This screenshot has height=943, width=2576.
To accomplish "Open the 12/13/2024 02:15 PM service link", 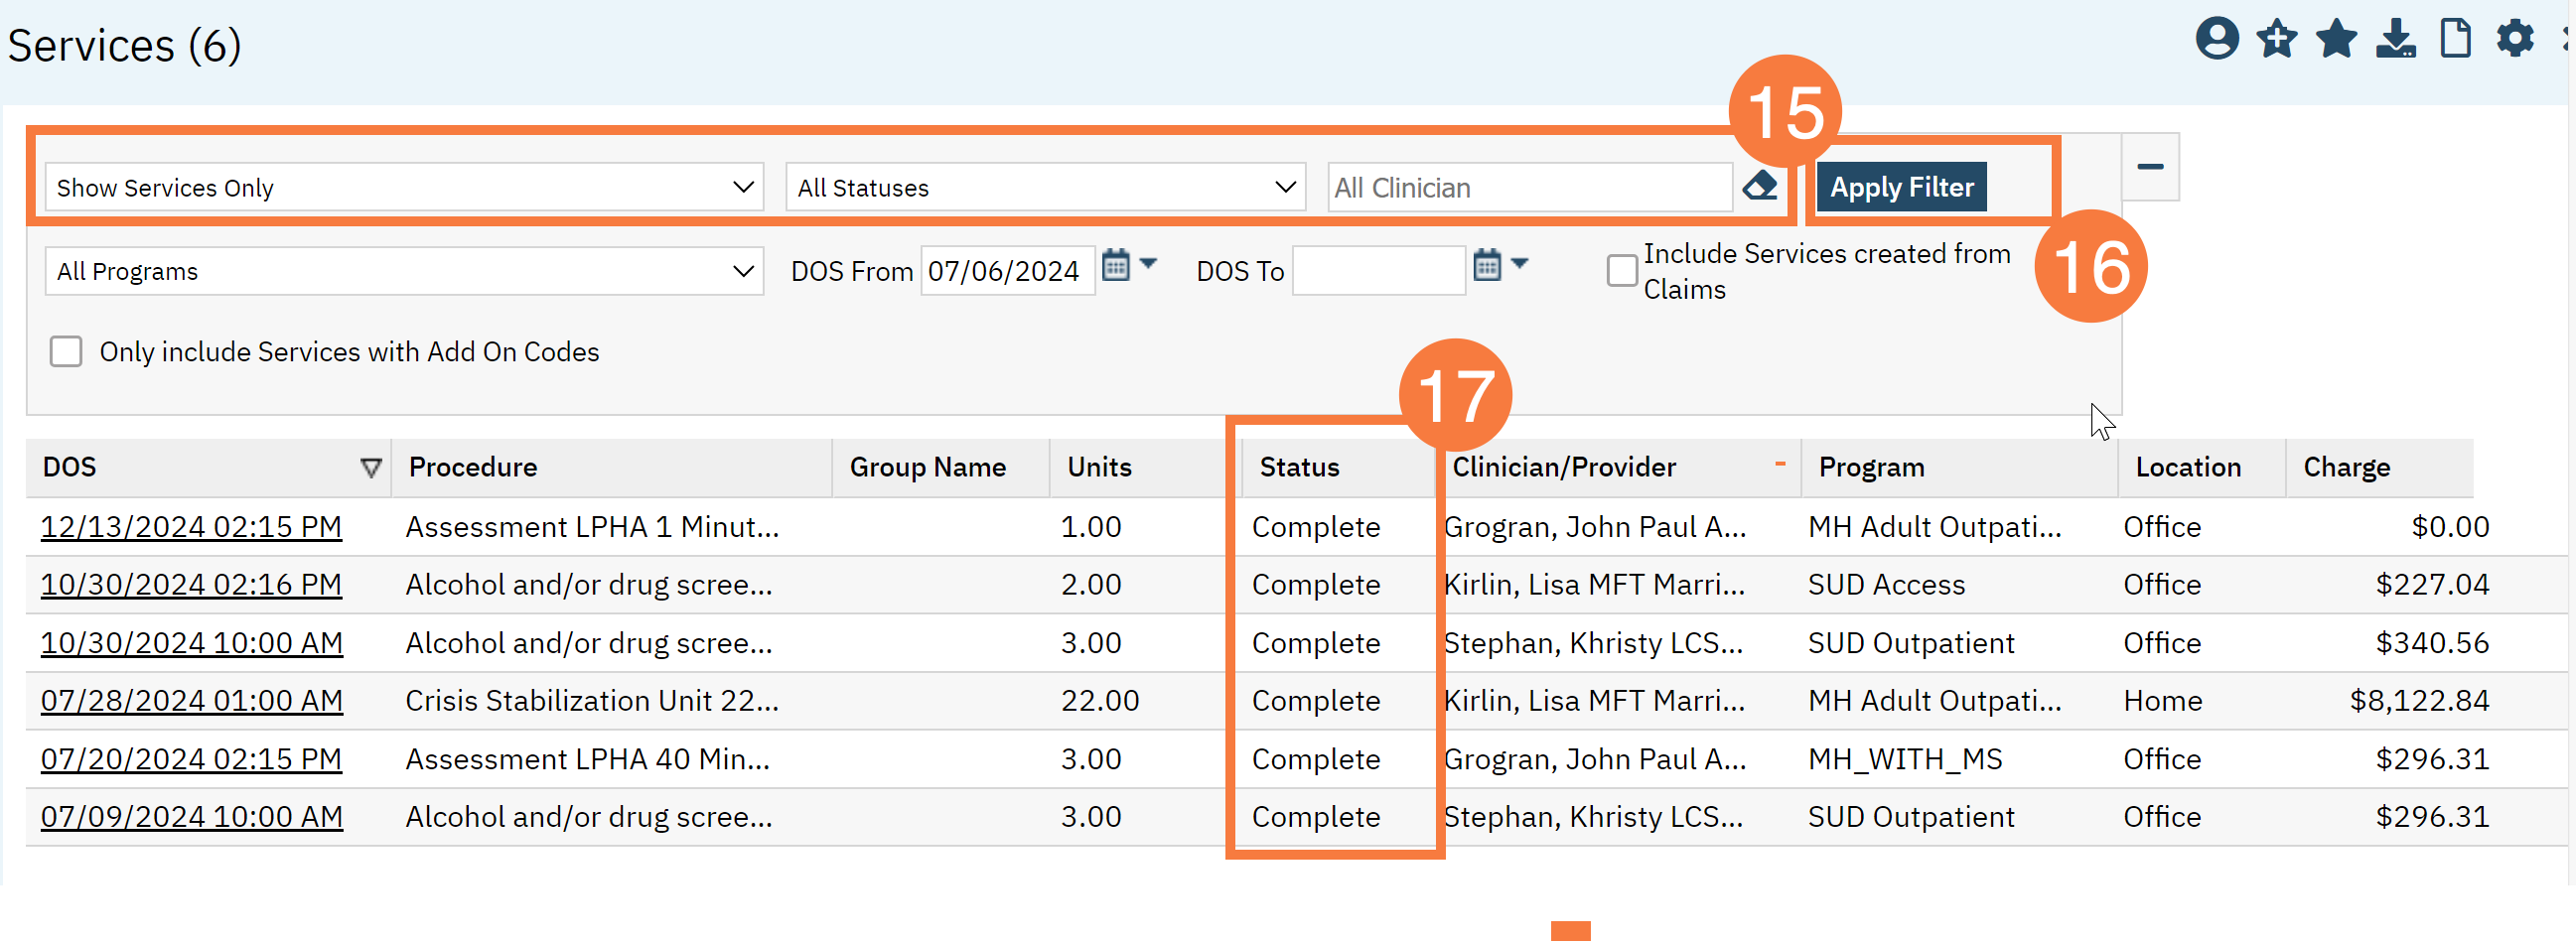I will tap(191, 527).
